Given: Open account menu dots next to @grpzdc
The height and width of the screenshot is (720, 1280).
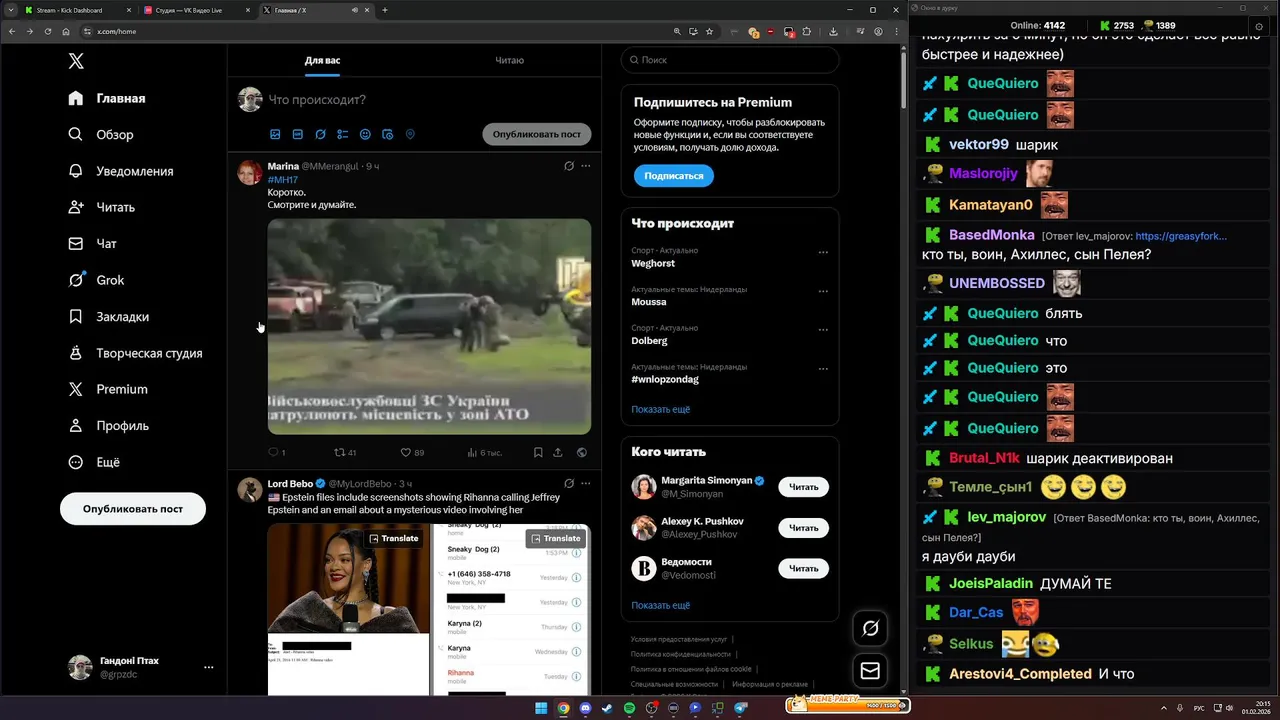Looking at the screenshot, I should pyautogui.click(x=208, y=667).
